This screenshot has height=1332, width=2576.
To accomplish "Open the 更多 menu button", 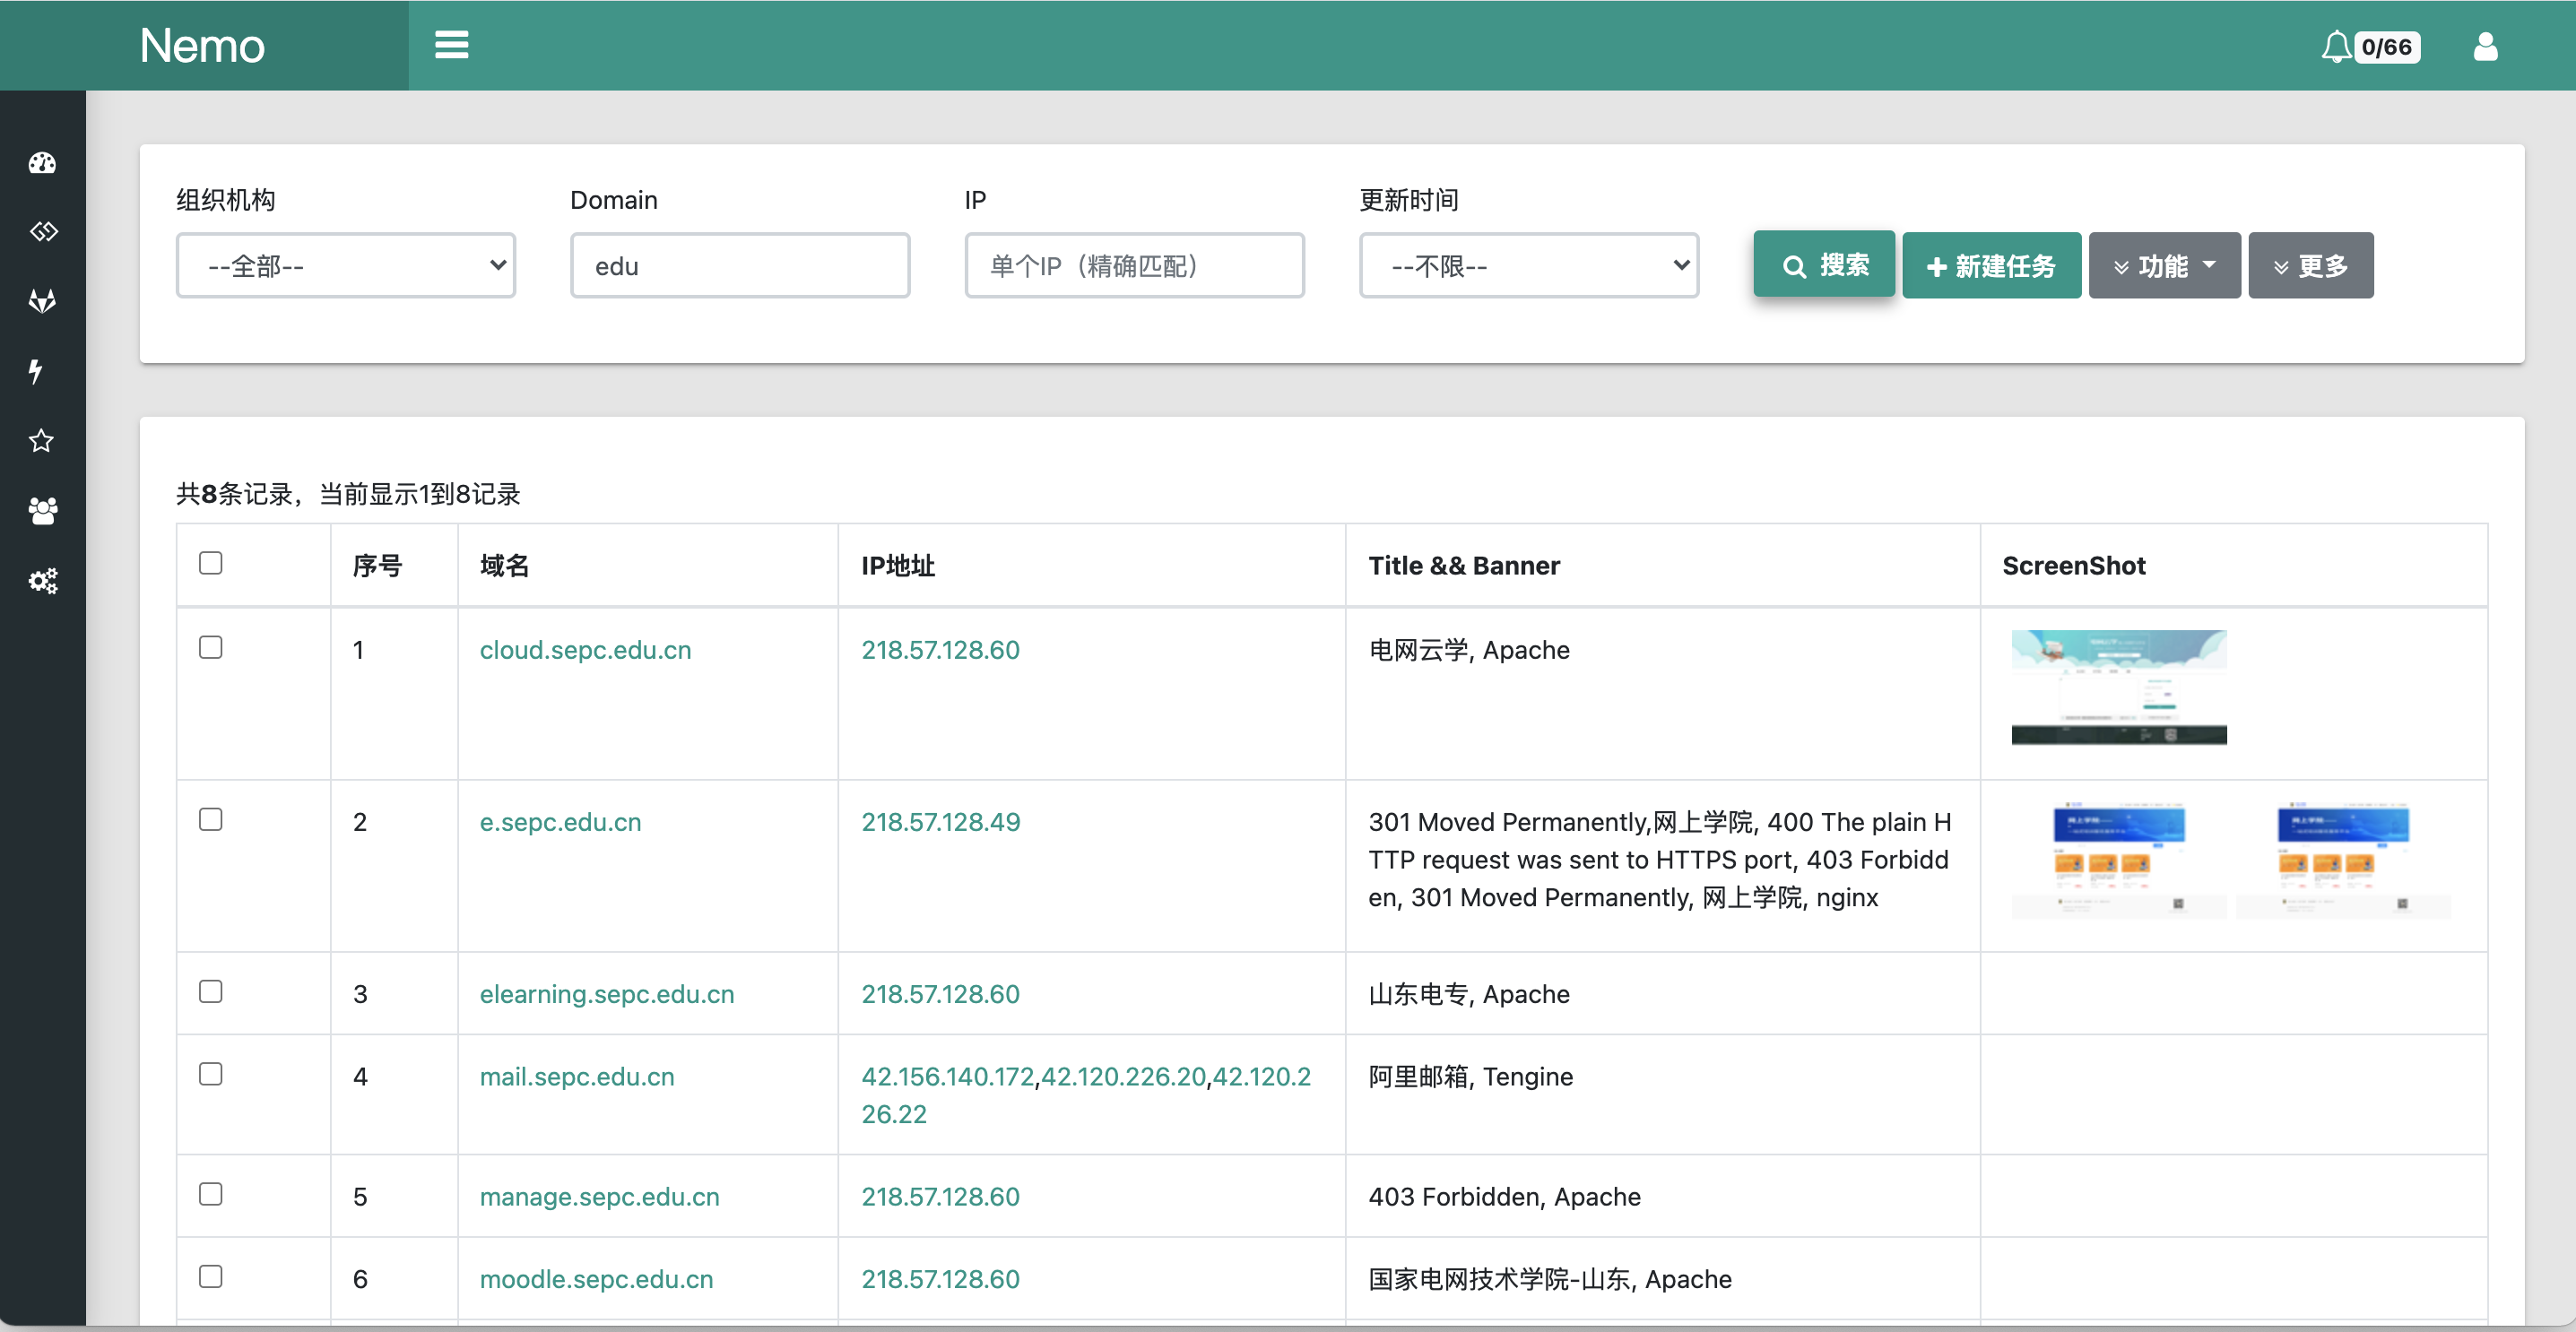I will (2310, 266).
